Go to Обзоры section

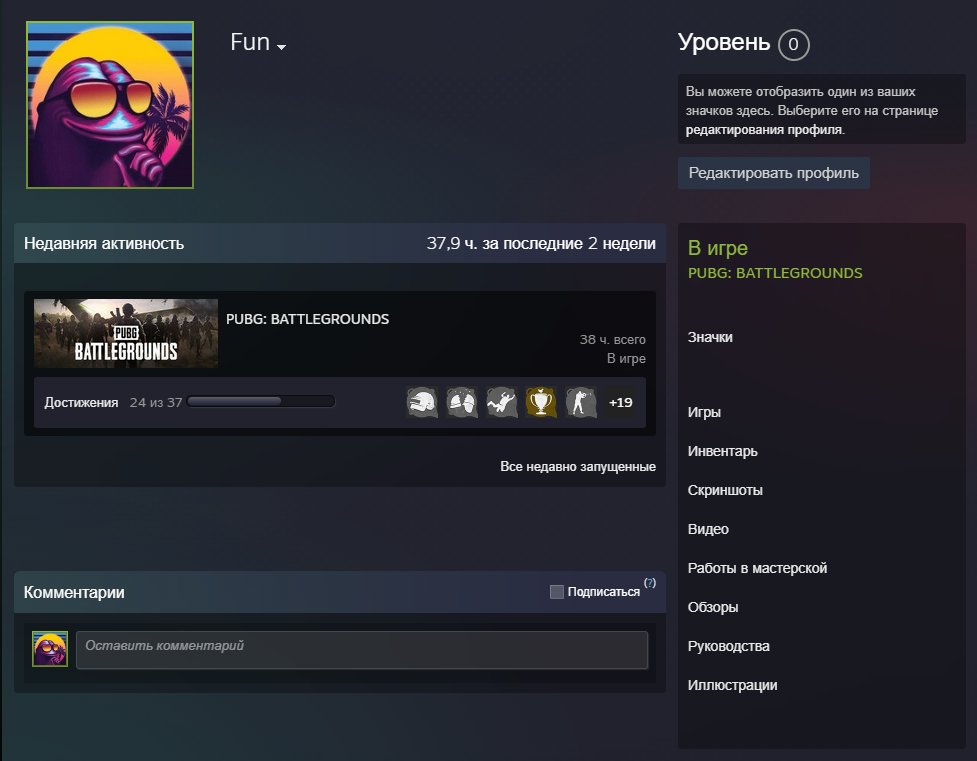(x=713, y=607)
